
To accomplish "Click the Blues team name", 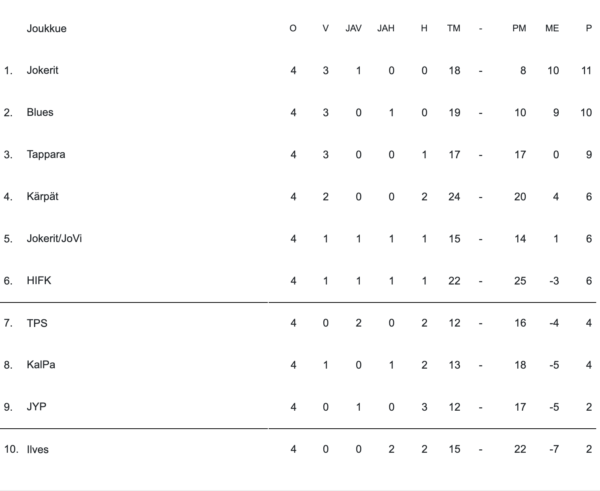I will click(x=40, y=112).
